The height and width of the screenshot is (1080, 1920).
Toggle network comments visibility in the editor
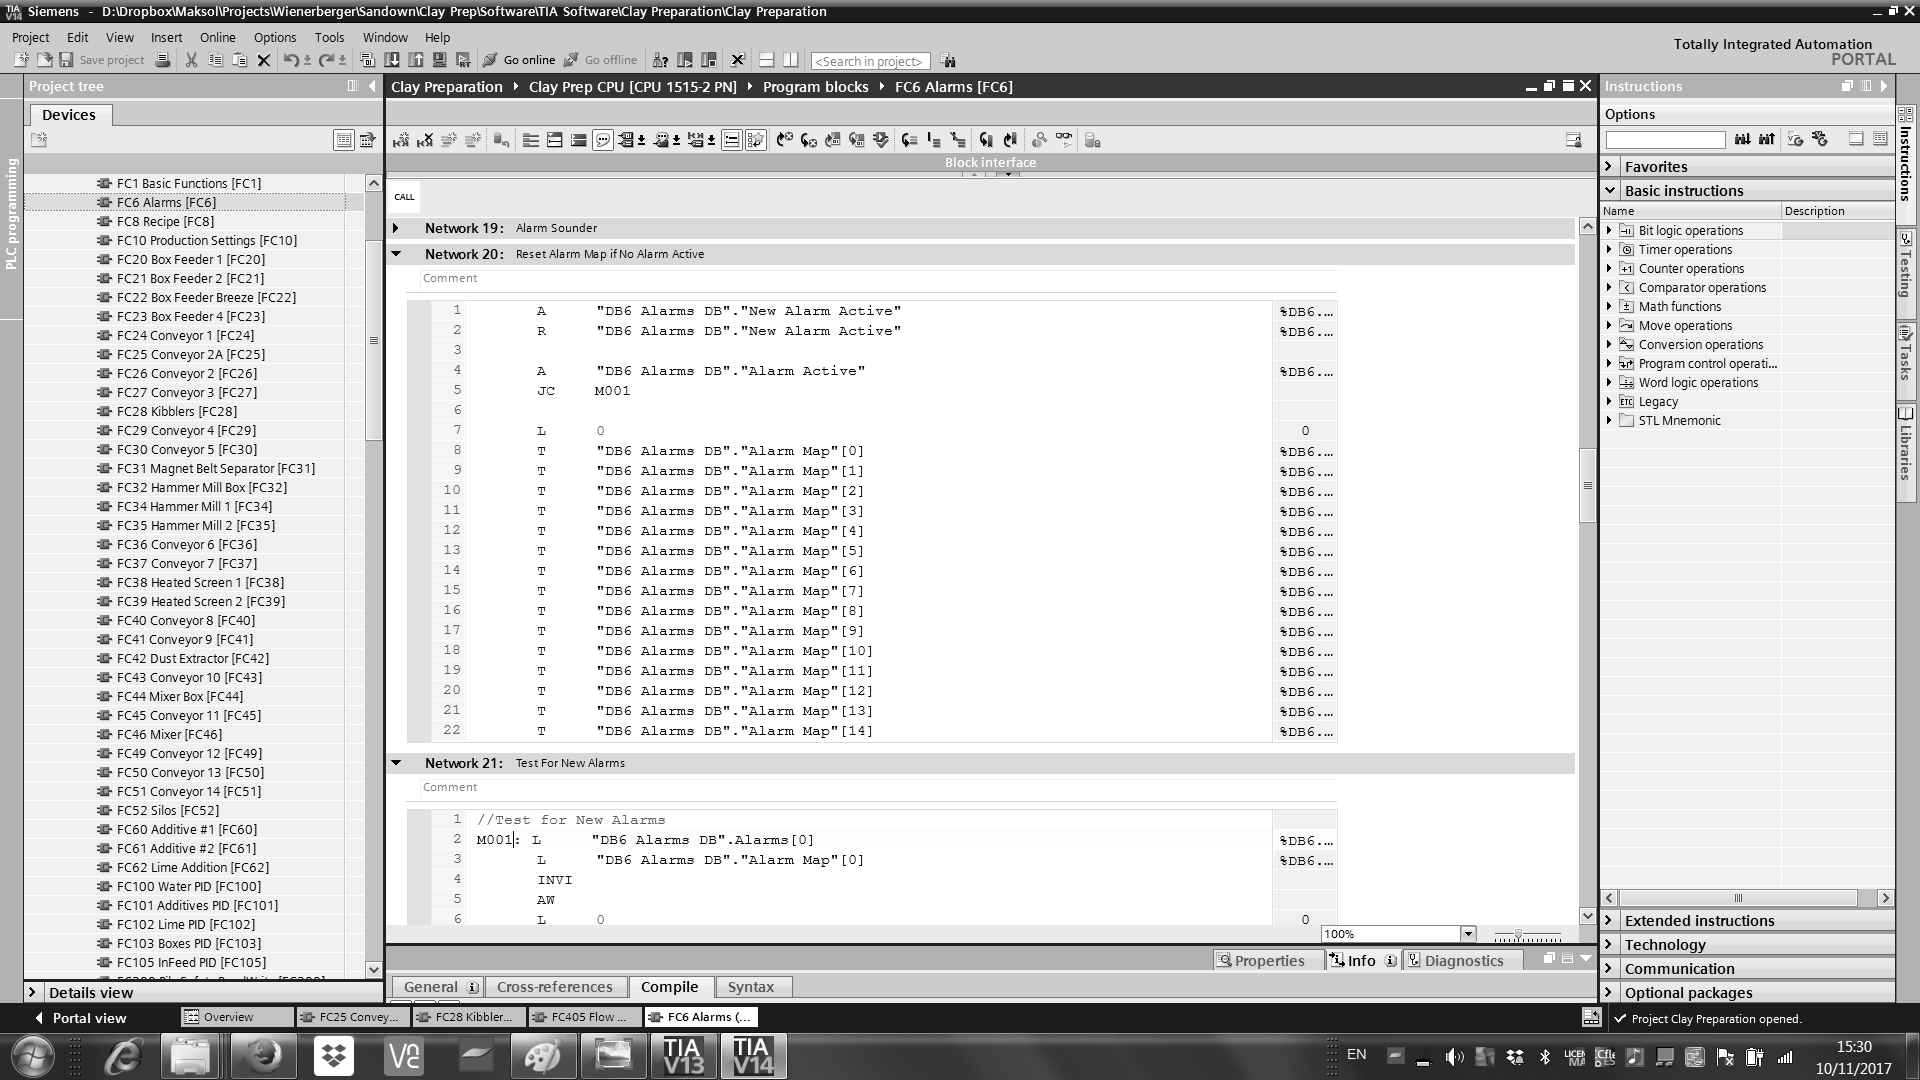point(604,140)
